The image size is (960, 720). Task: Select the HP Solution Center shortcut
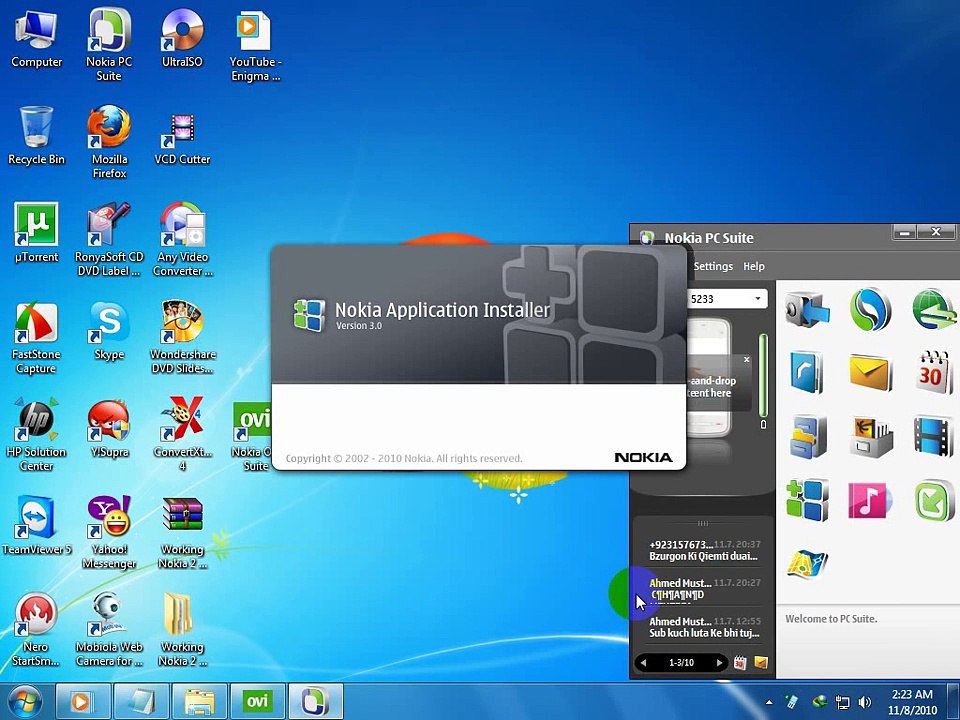pyautogui.click(x=36, y=435)
